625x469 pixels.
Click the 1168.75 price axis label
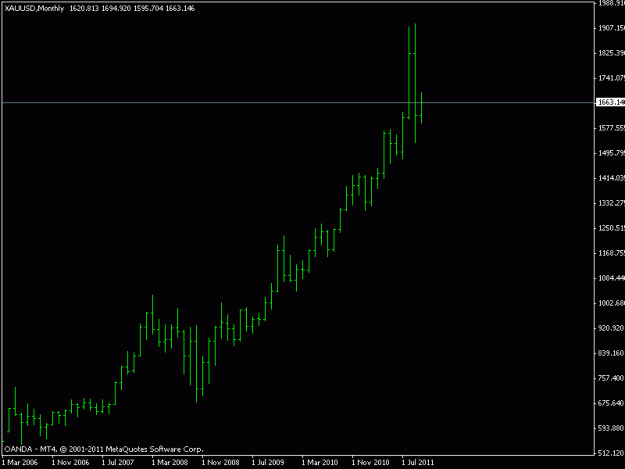[611, 253]
